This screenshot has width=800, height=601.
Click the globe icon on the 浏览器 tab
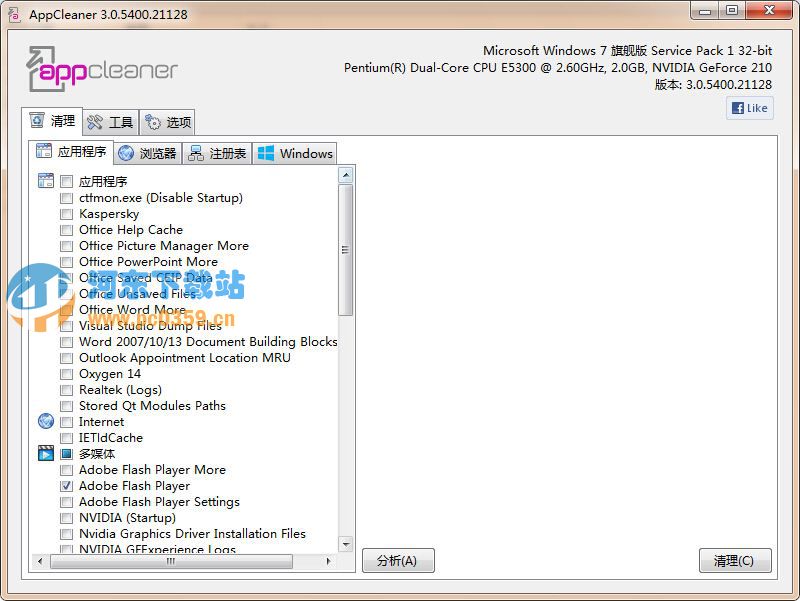coord(126,153)
